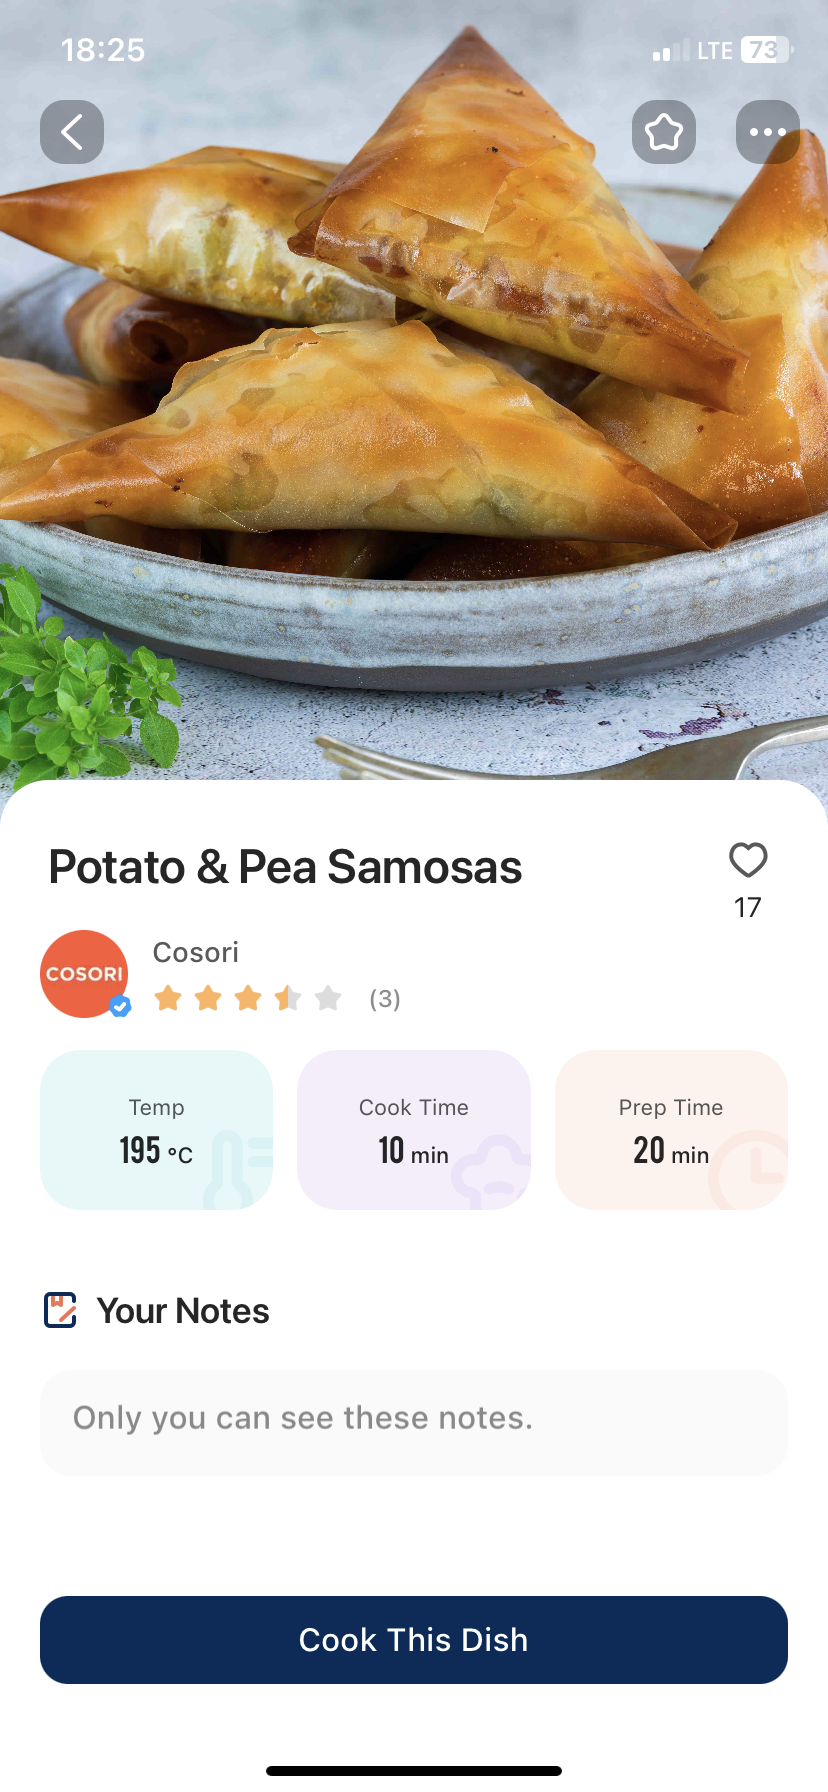
Task: Tap the likes count 17
Action: (x=748, y=908)
